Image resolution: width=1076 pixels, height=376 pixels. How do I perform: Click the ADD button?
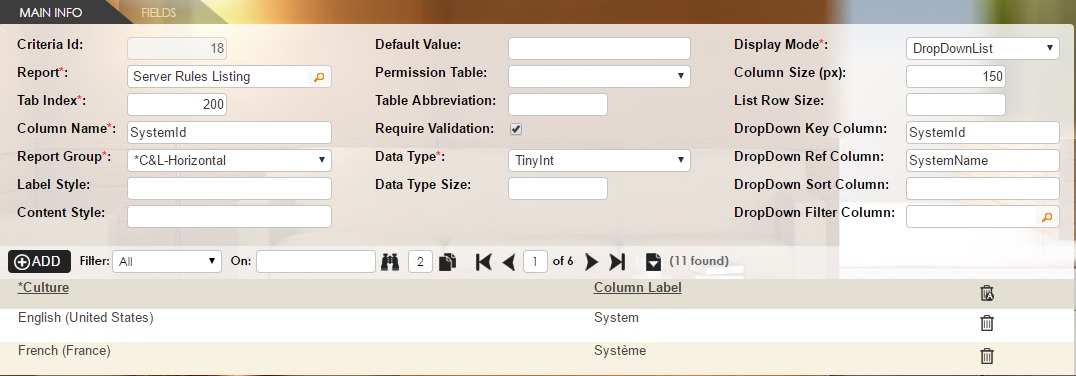coord(39,261)
